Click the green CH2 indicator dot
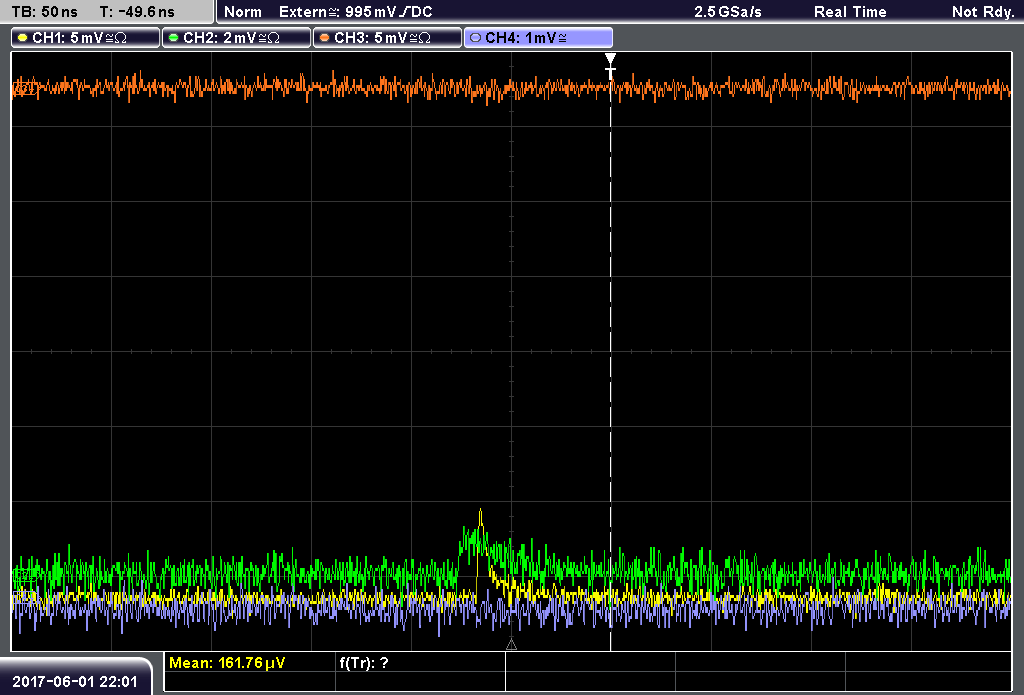 click(x=174, y=38)
